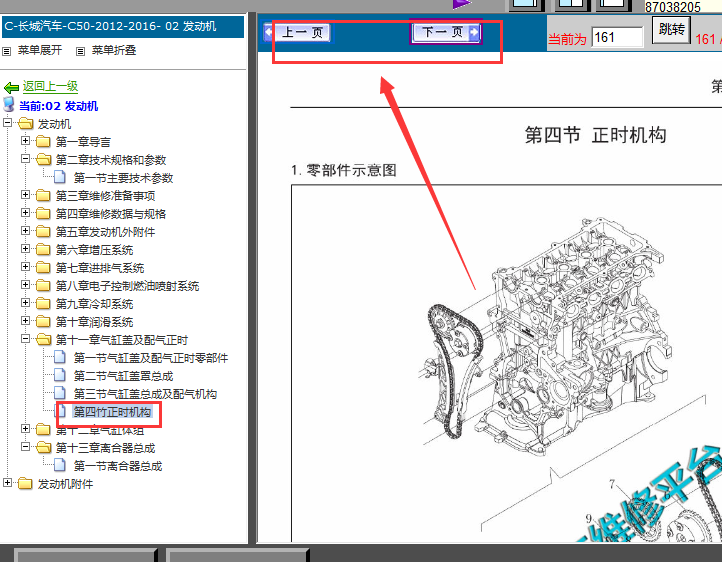Click folder icon of 第五章发动机外附件

43,231
